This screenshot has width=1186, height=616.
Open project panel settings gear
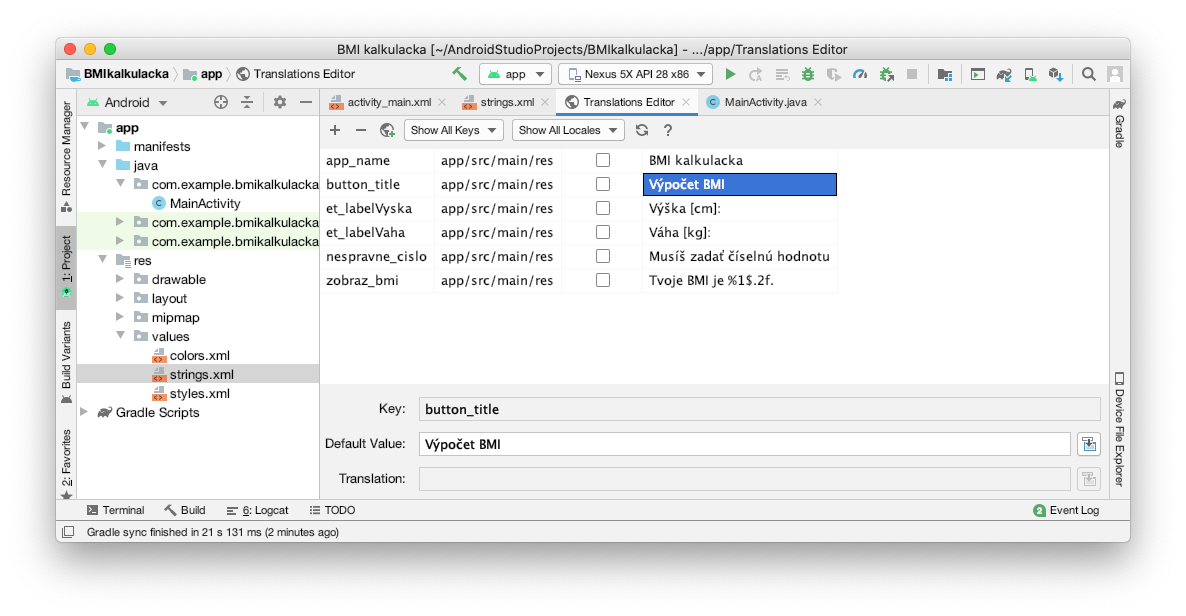pyautogui.click(x=280, y=102)
